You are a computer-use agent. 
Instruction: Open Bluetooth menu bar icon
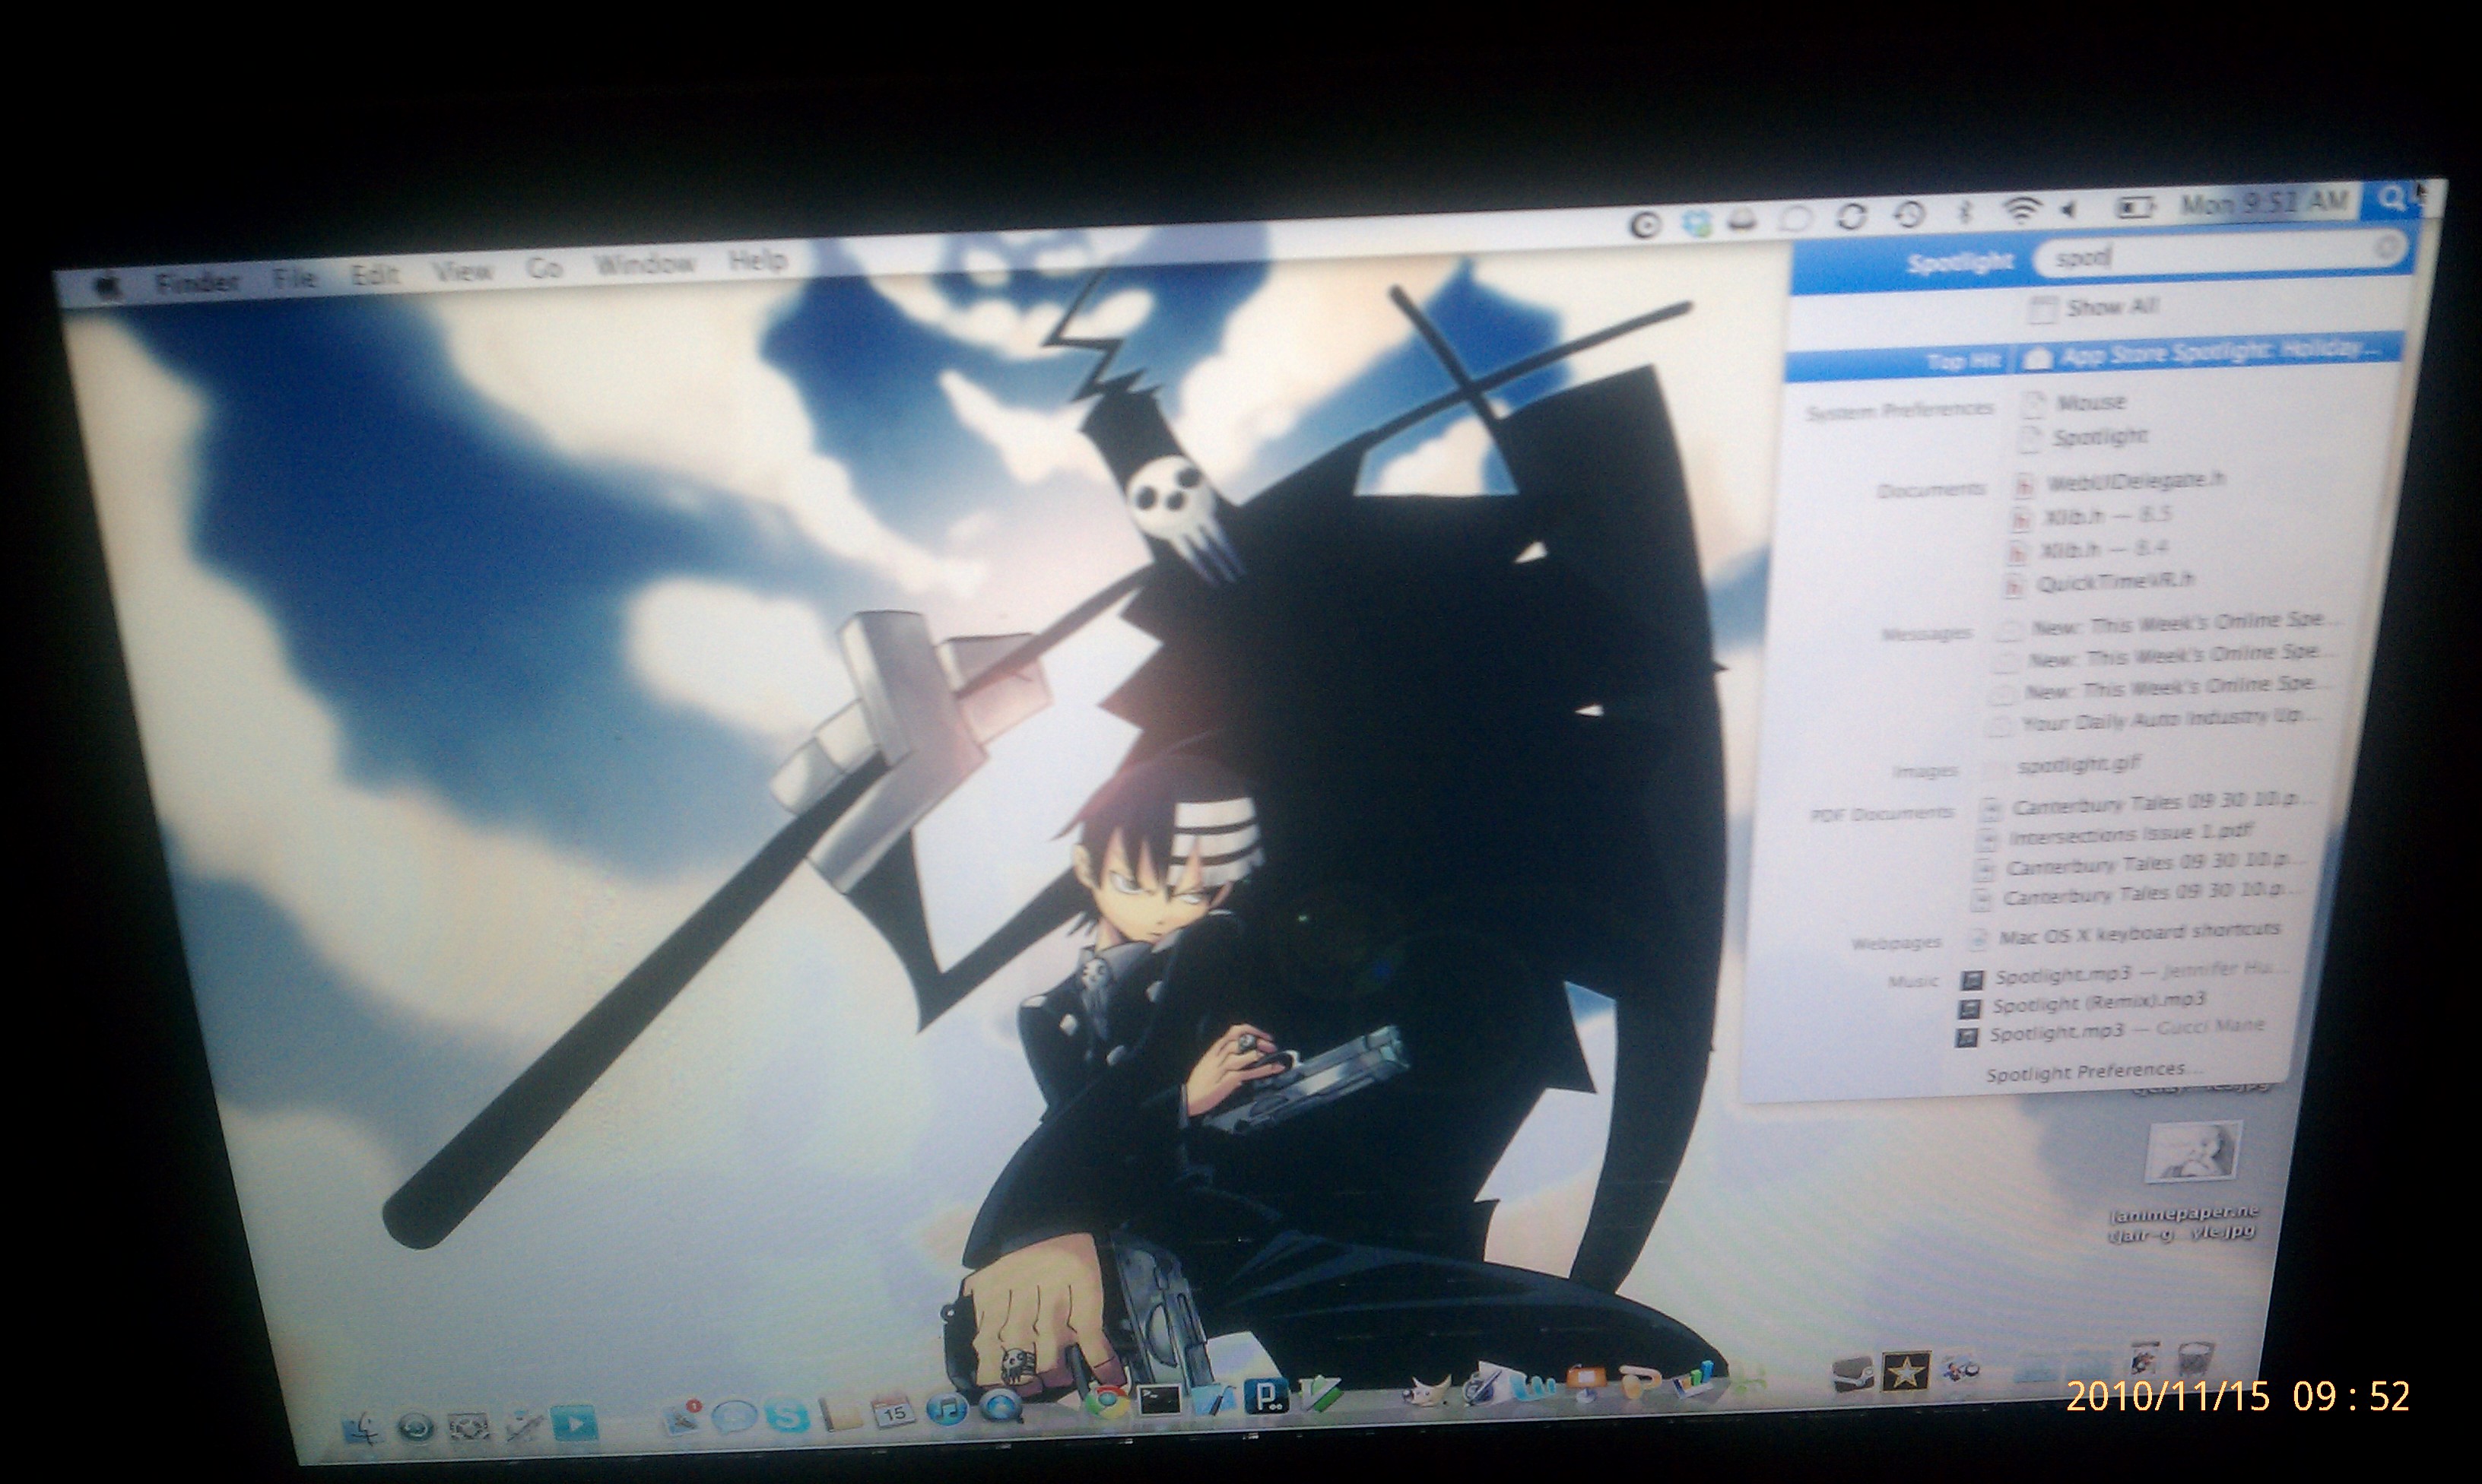(x=1966, y=212)
